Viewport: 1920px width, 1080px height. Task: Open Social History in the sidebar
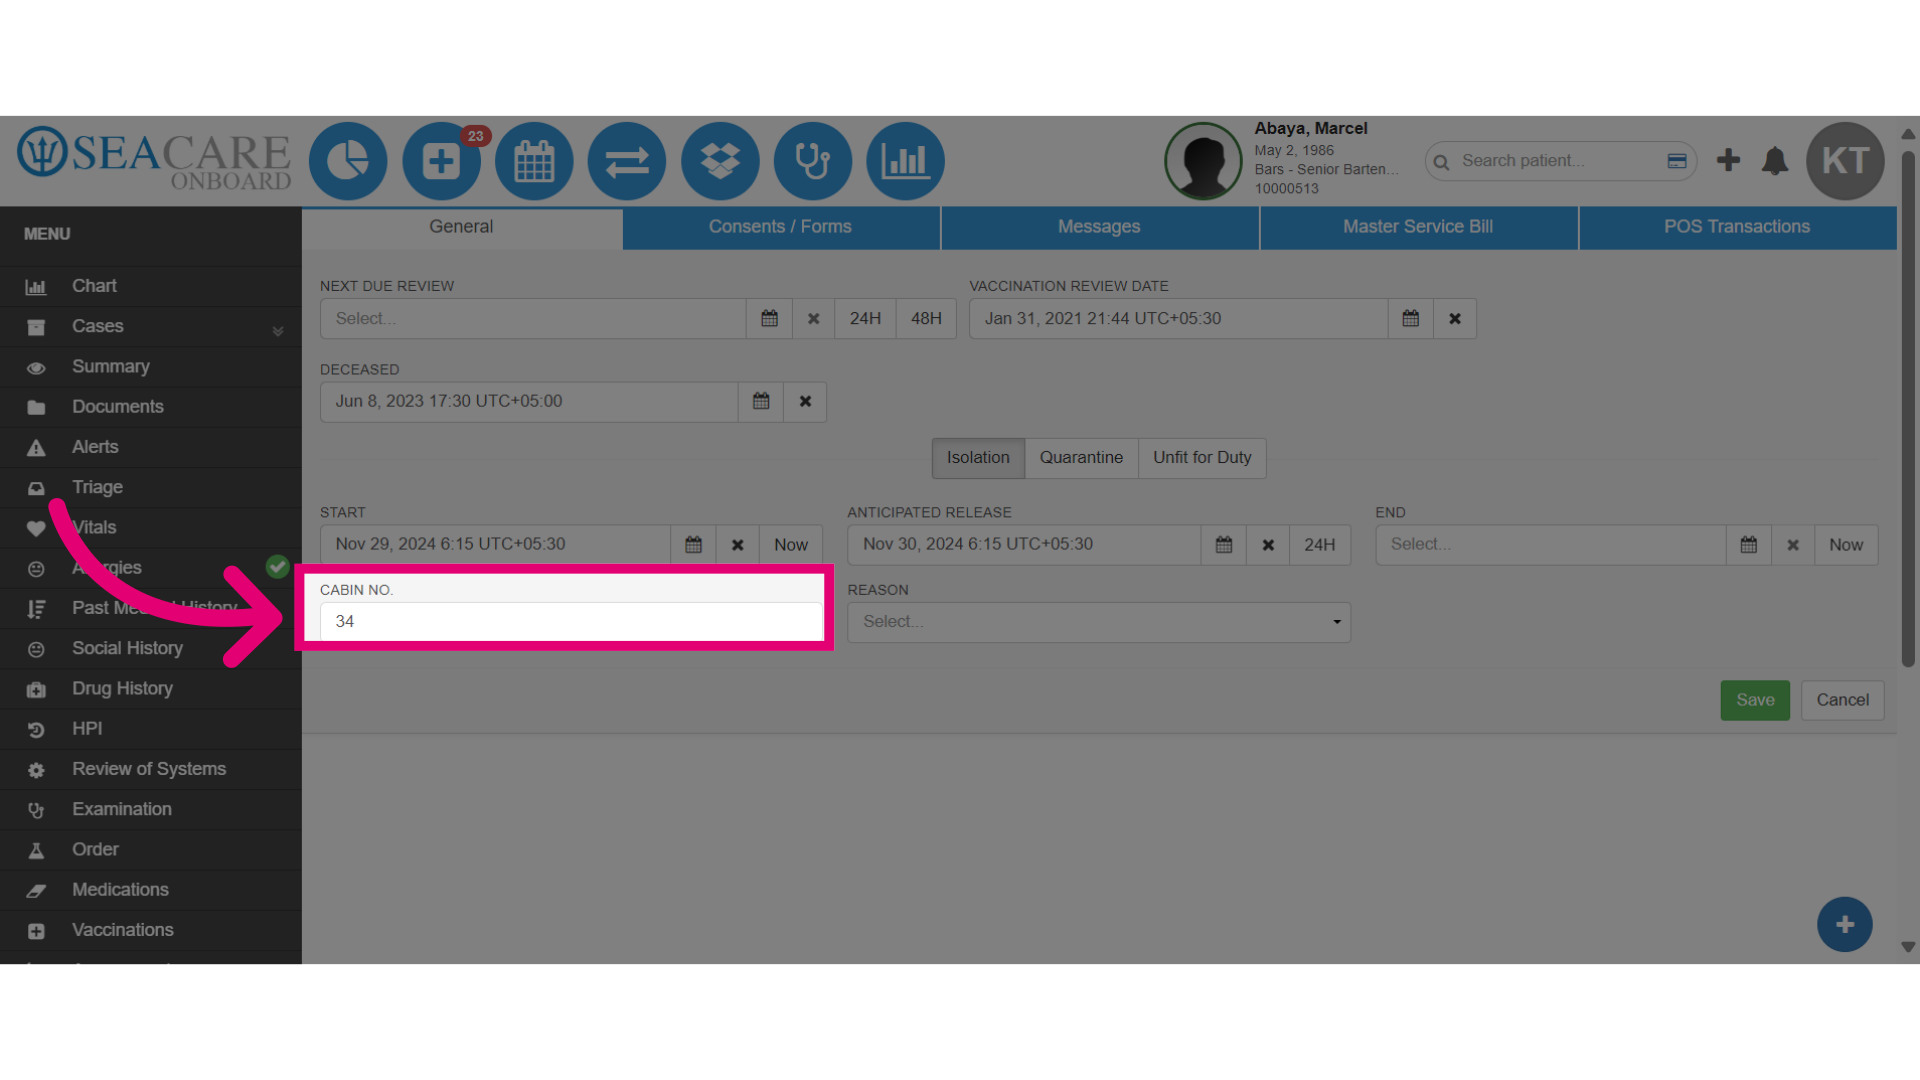click(x=150, y=648)
